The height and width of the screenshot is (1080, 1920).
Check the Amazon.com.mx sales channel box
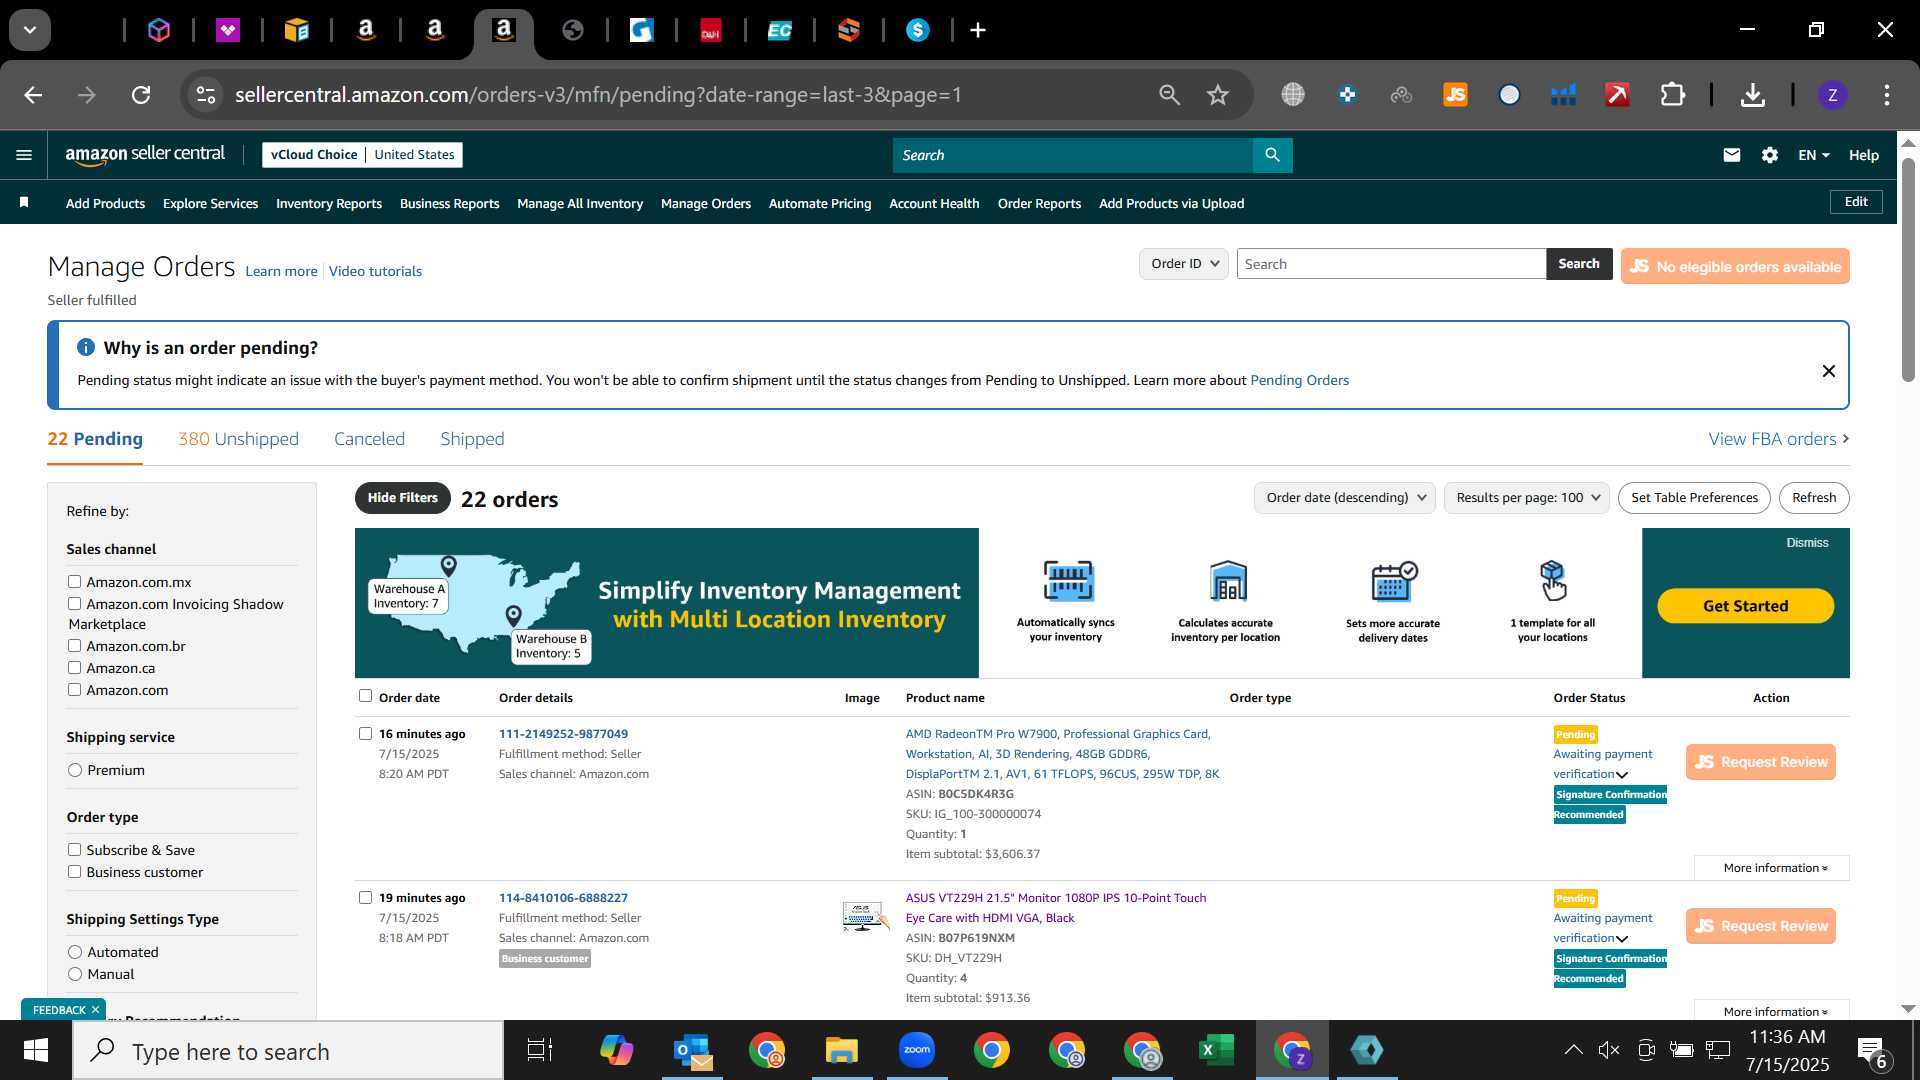tap(74, 581)
